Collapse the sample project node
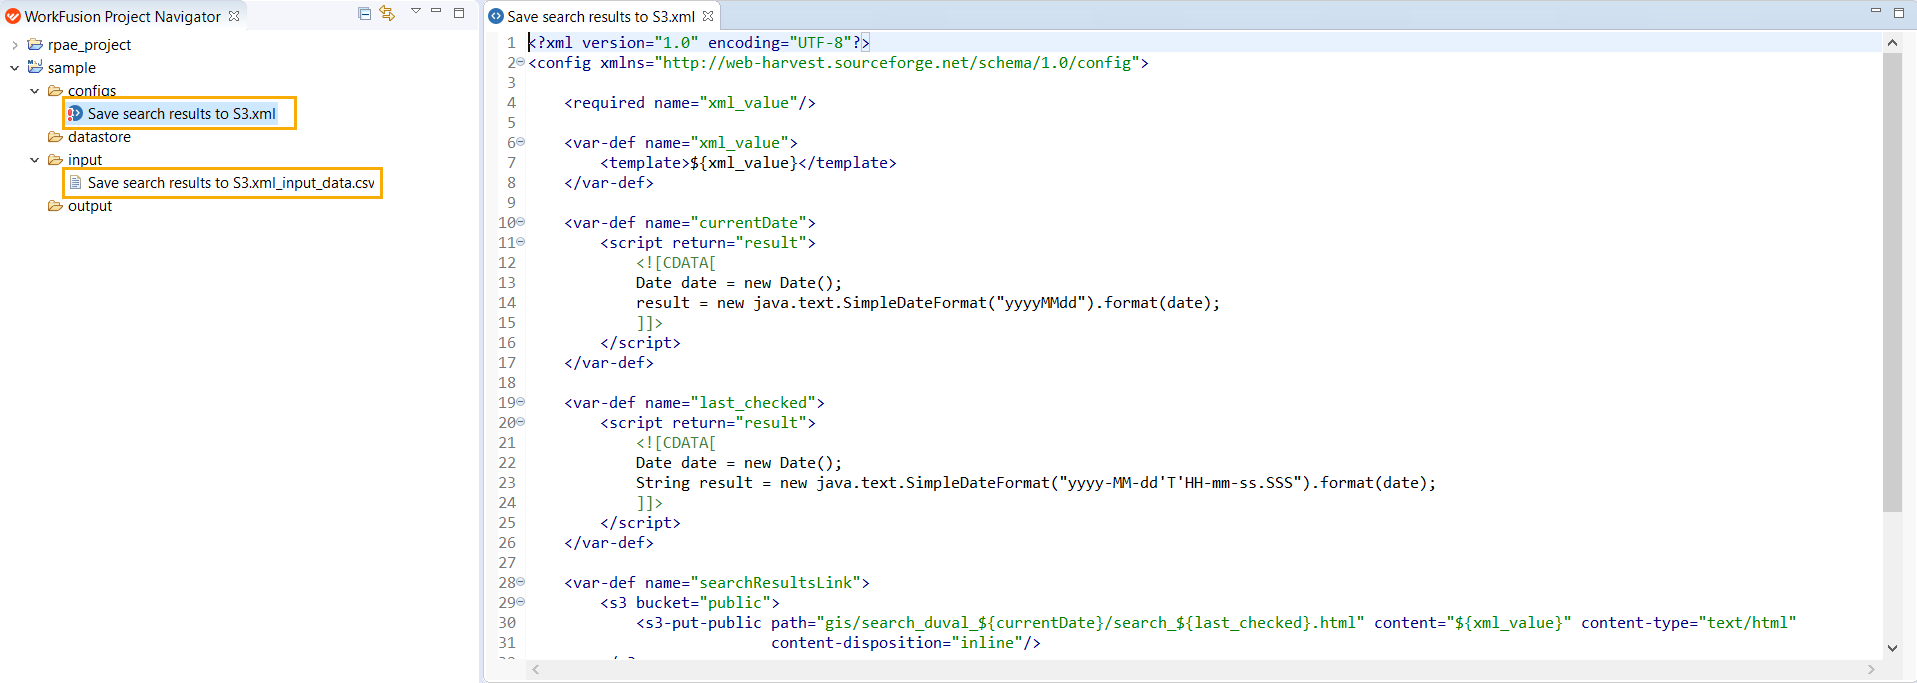Viewport: 1917px width, 683px height. click(14, 68)
